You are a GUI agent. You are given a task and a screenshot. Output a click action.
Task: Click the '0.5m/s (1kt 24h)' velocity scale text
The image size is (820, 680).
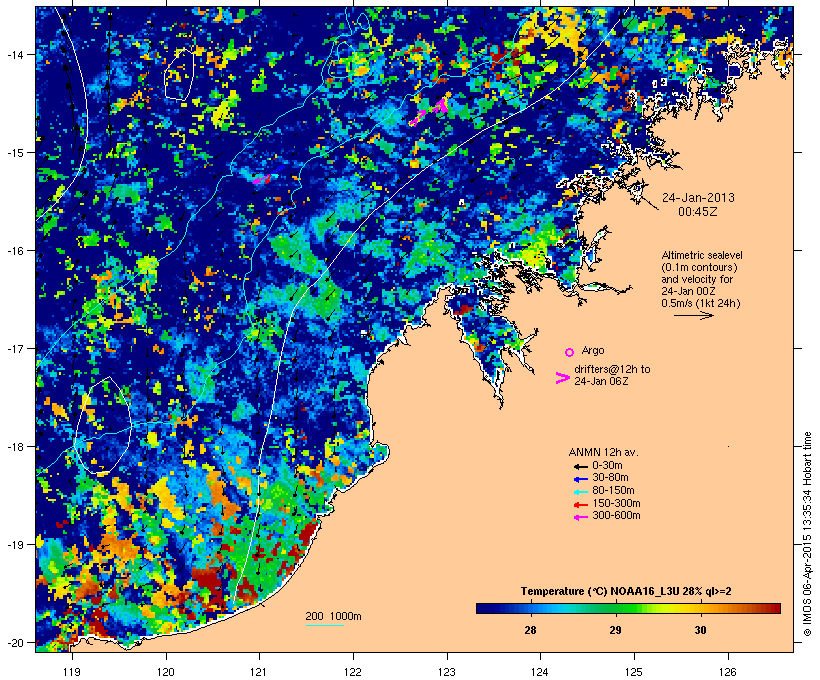[701, 303]
